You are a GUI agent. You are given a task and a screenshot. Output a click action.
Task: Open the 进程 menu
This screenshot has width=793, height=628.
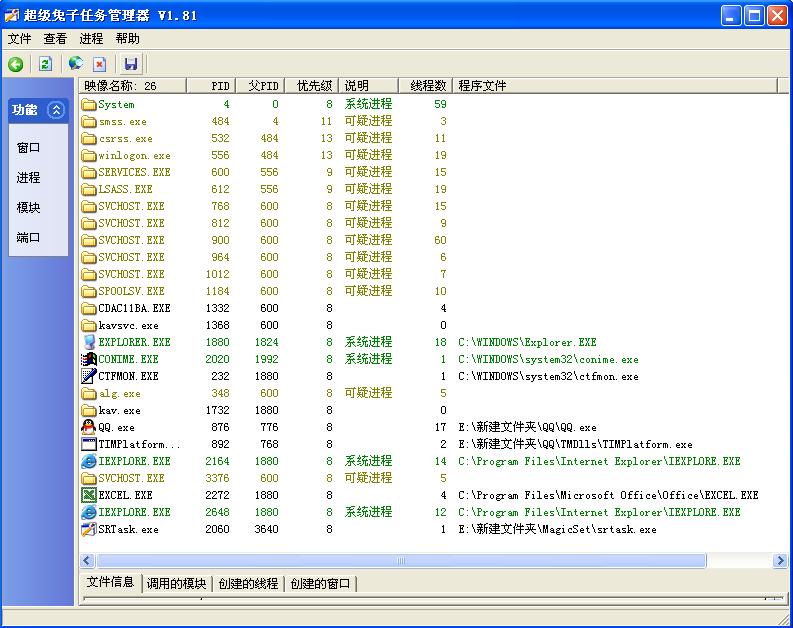91,39
